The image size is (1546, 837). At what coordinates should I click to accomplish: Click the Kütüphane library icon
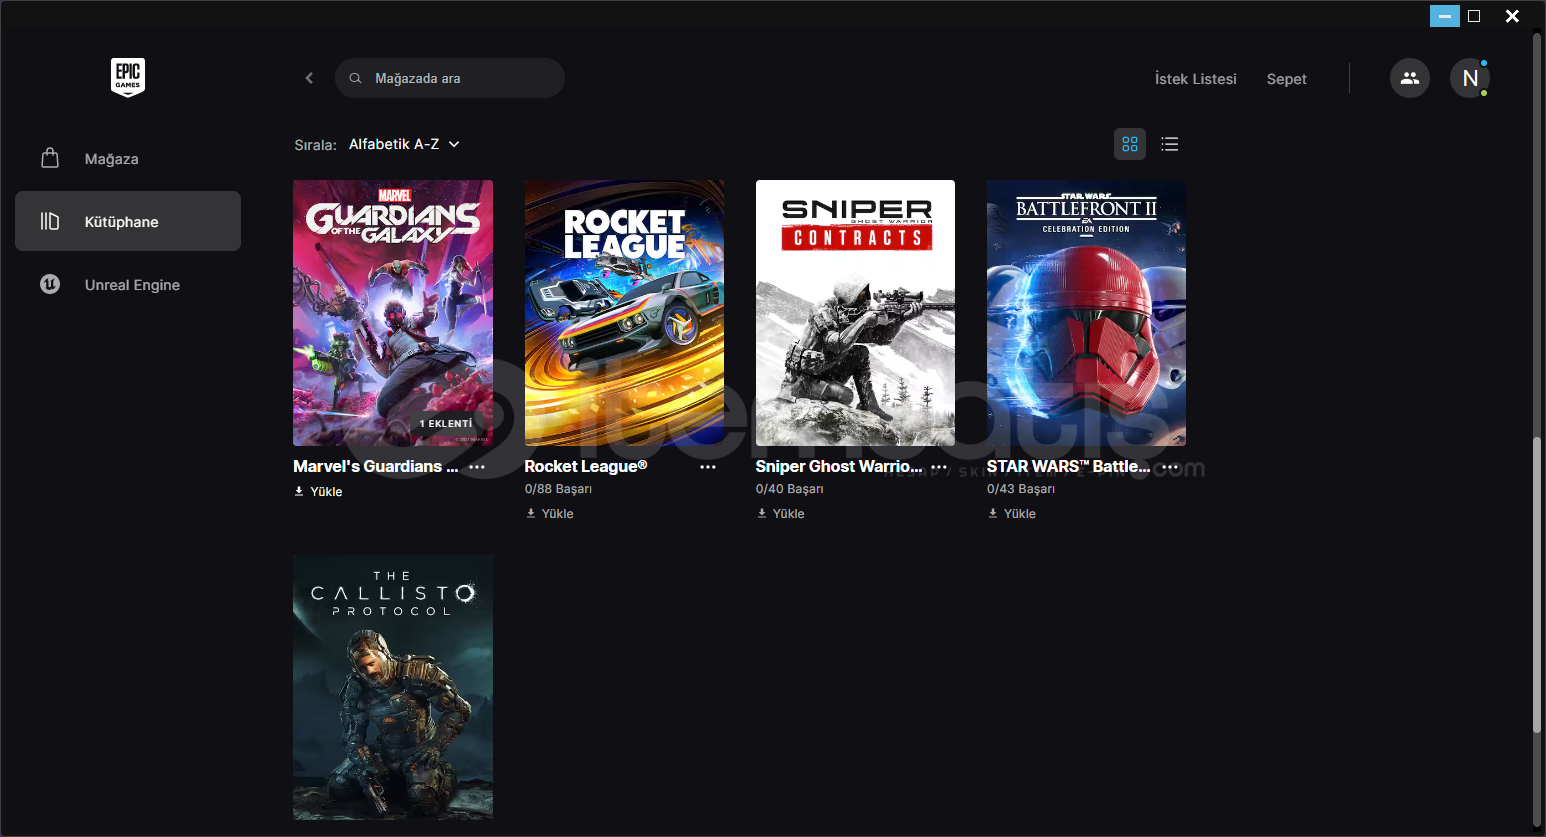click(x=50, y=221)
